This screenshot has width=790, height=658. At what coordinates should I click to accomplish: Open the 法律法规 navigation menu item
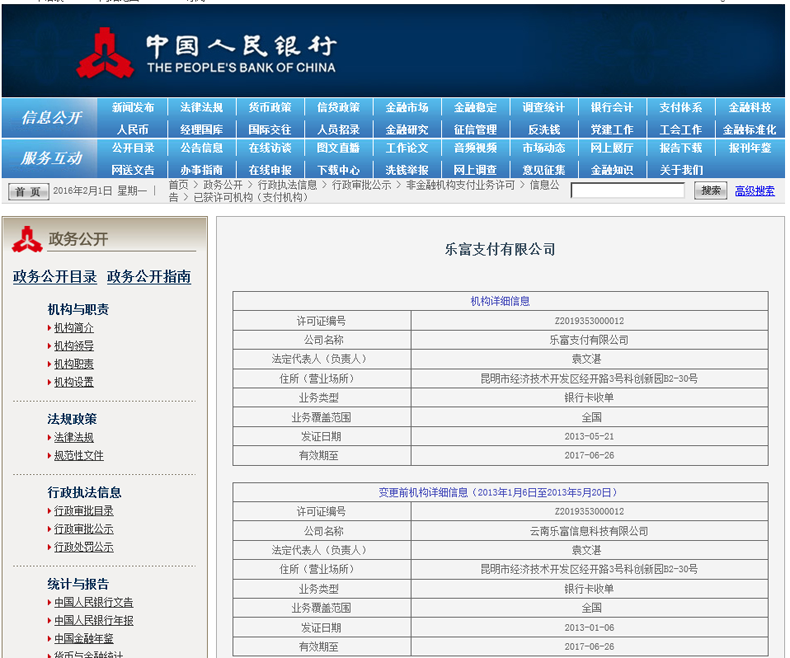tap(202, 107)
